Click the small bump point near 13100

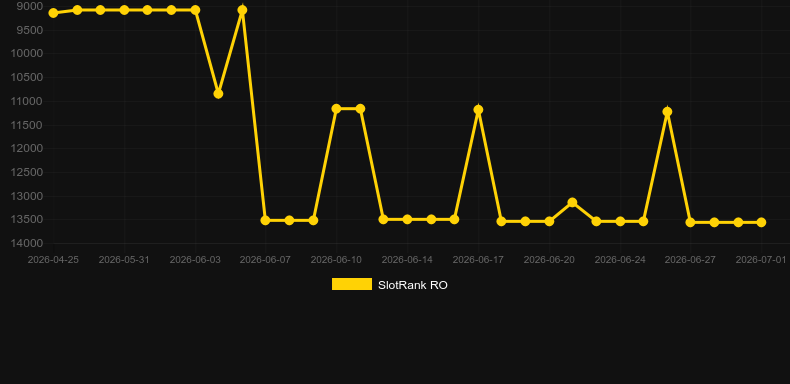click(572, 202)
